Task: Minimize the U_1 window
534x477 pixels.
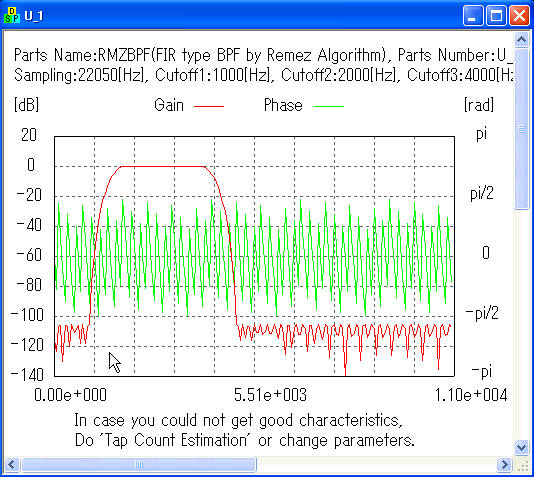Action: [x=473, y=16]
